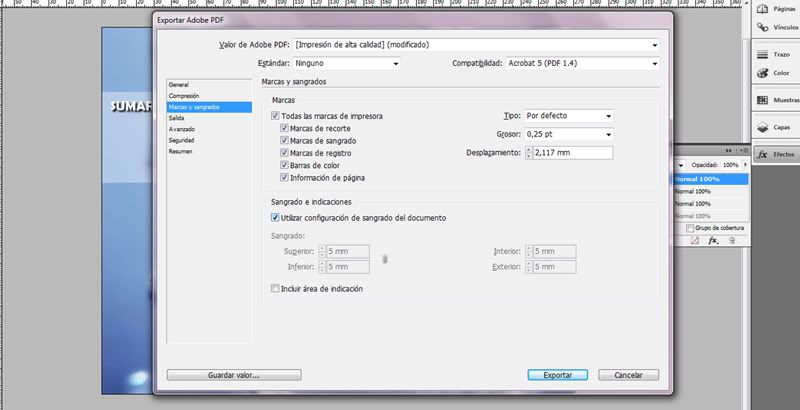Expand the Opacidad slider arrow
Image resolution: width=800 pixels, height=410 pixels.
click(745, 165)
